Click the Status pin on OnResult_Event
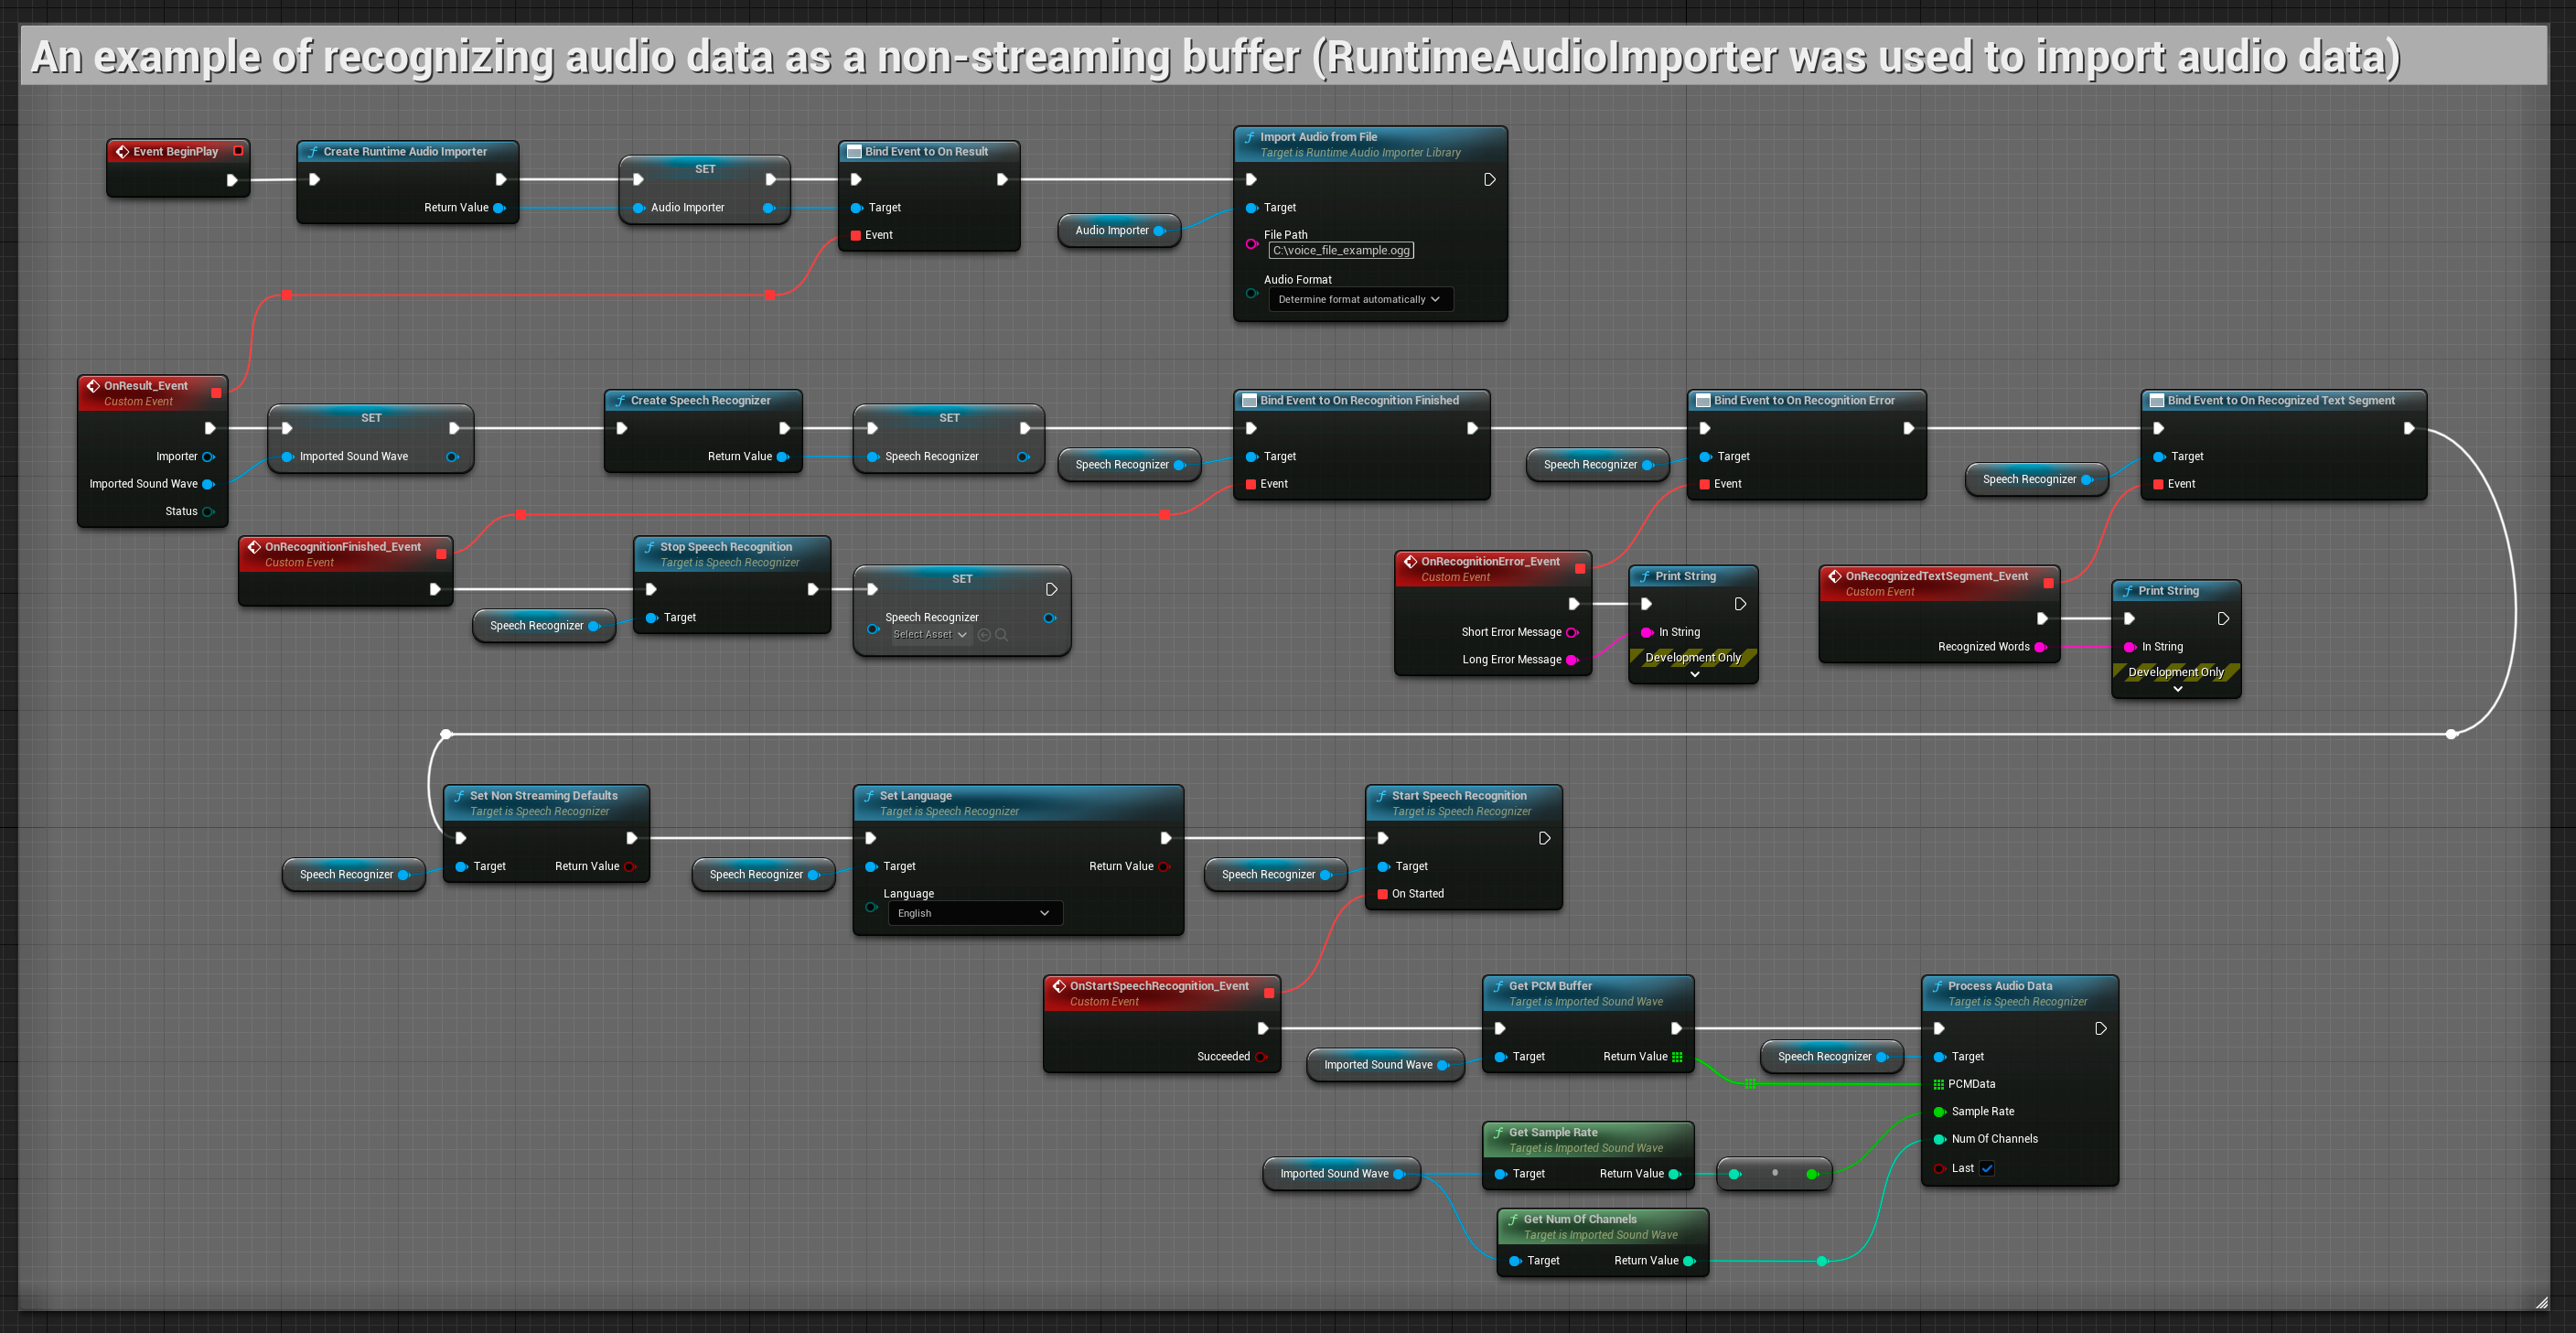This screenshot has width=2576, height=1333. [x=208, y=512]
